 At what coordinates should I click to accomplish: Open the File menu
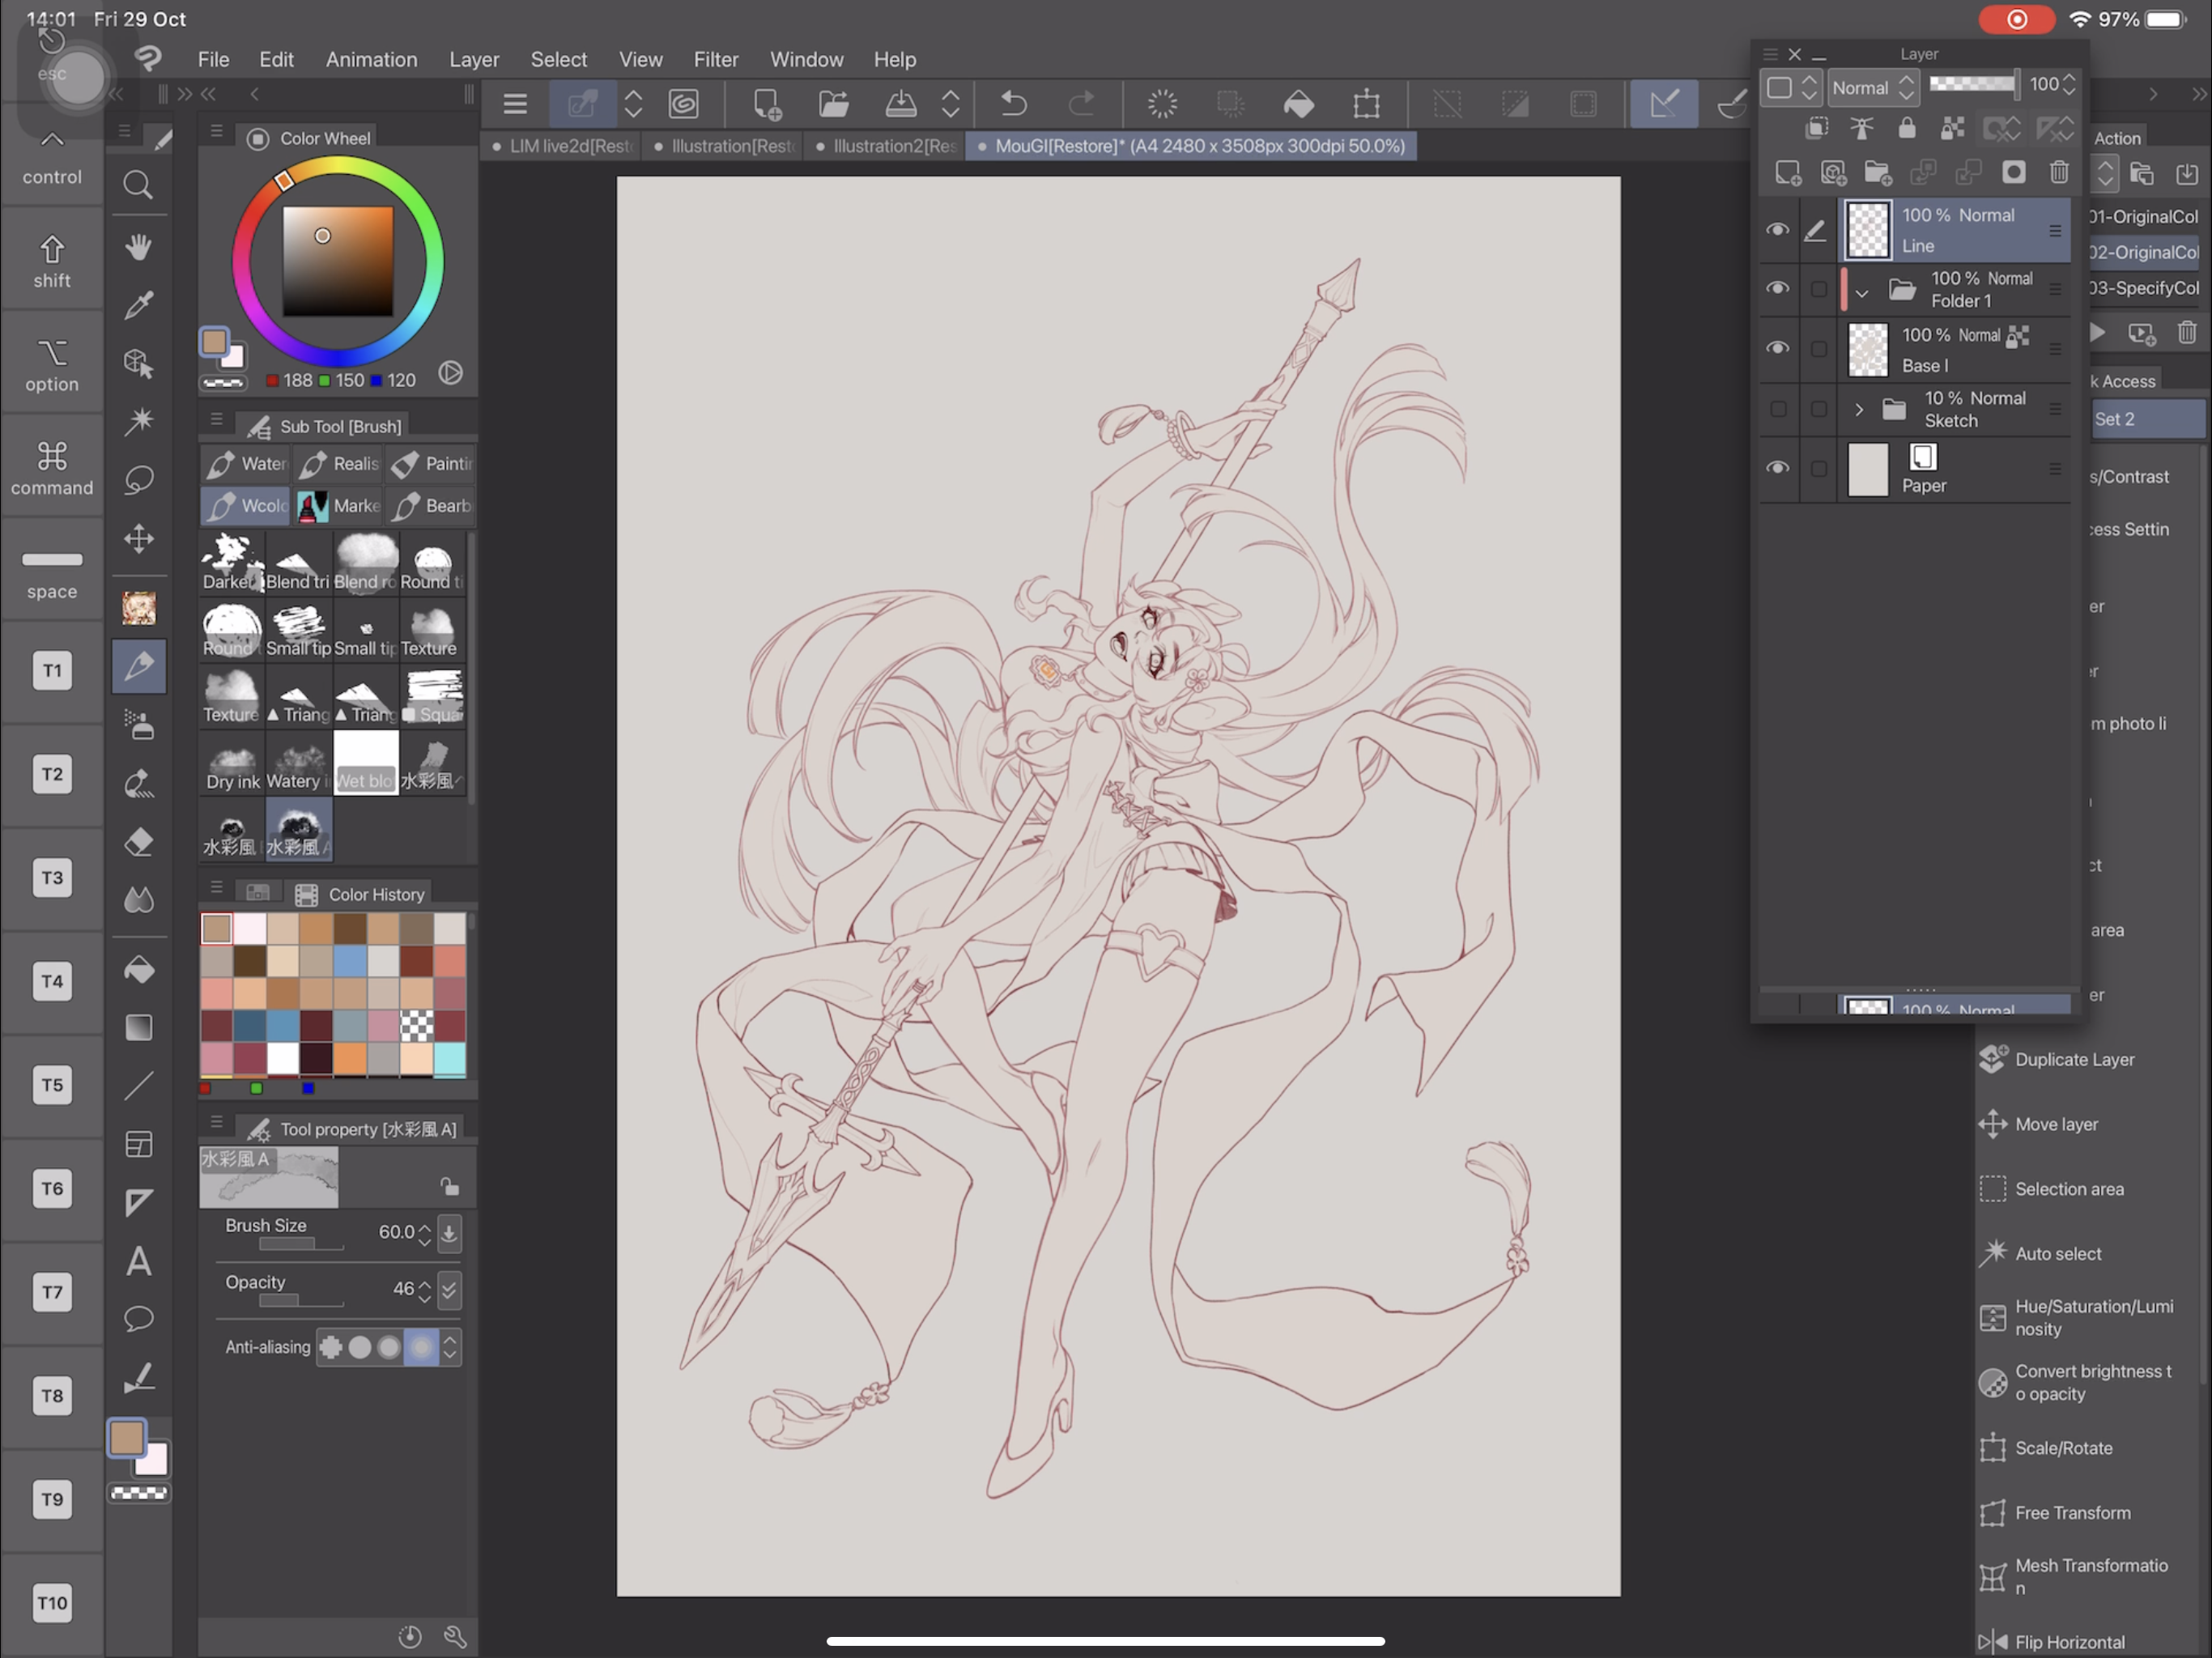tap(213, 60)
